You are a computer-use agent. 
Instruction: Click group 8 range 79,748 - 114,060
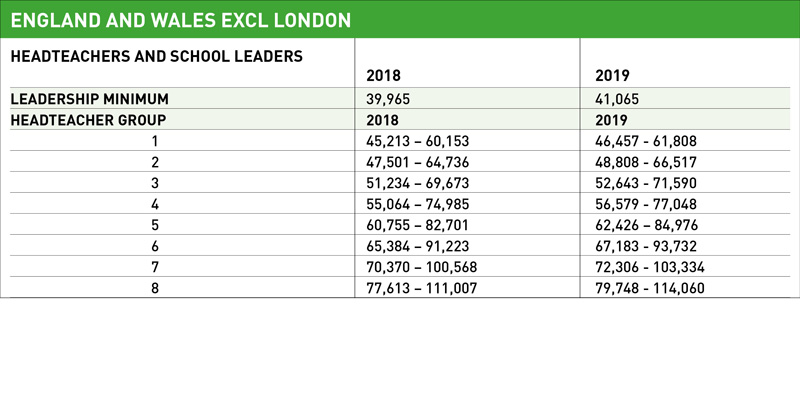649,288
